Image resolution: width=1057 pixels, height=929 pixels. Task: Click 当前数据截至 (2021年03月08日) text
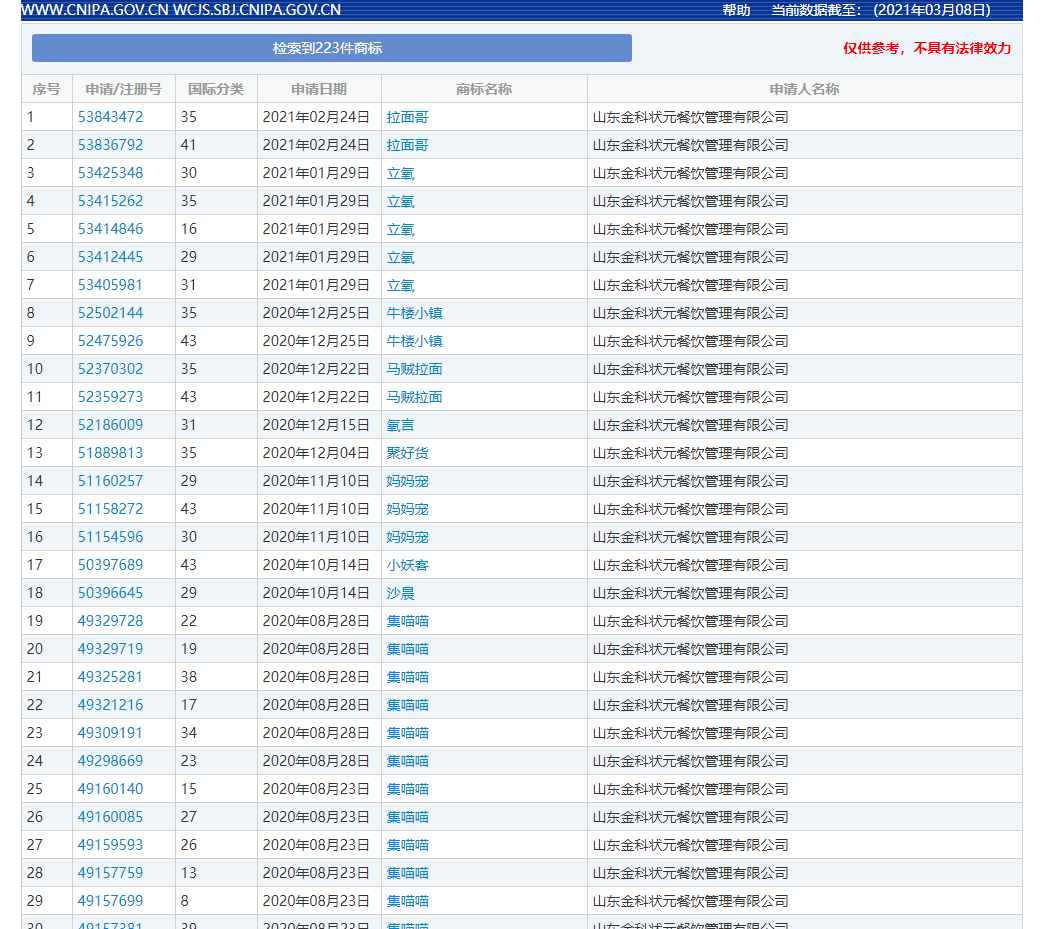(x=881, y=10)
